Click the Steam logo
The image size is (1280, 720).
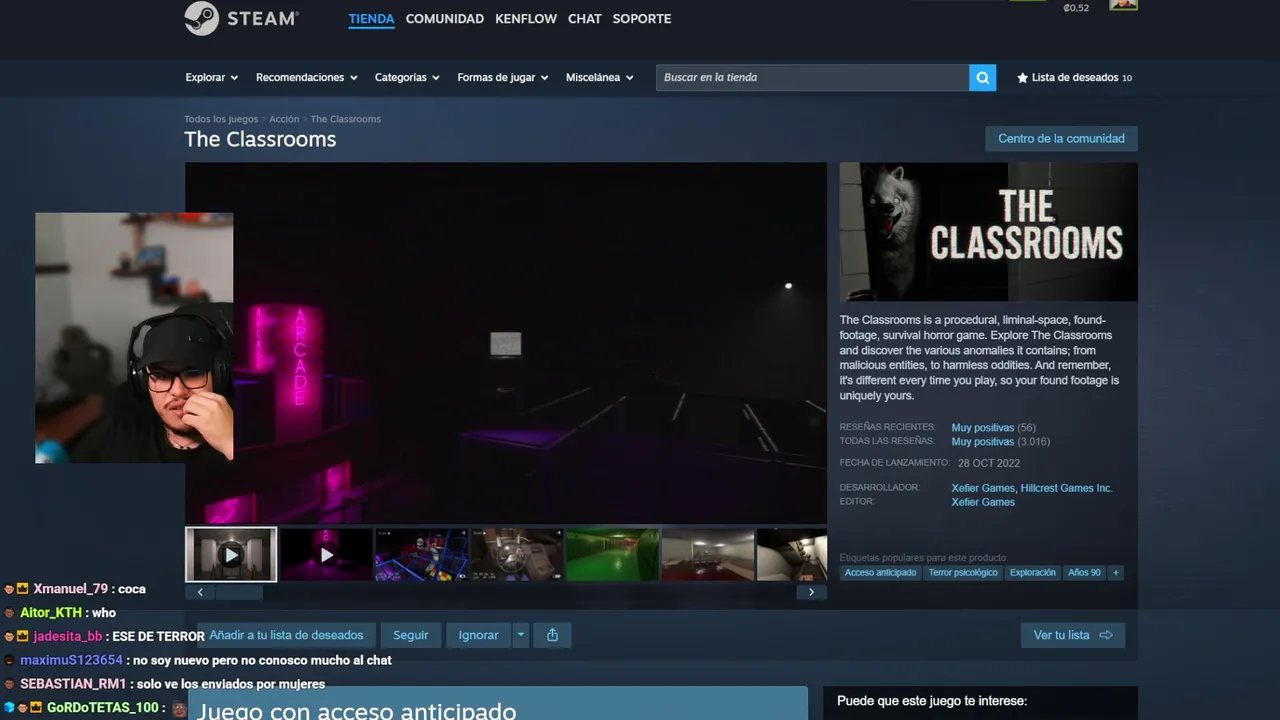pyautogui.click(x=242, y=18)
